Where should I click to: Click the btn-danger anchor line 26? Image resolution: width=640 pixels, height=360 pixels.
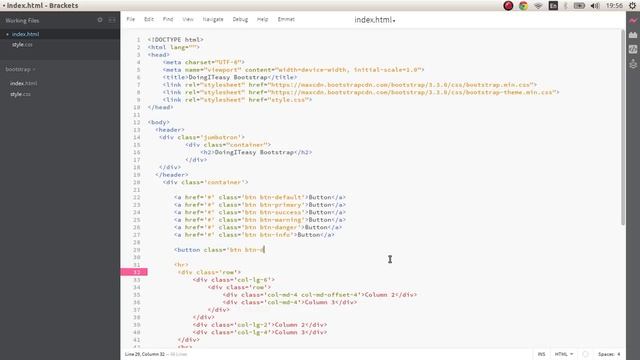(x=258, y=227)
